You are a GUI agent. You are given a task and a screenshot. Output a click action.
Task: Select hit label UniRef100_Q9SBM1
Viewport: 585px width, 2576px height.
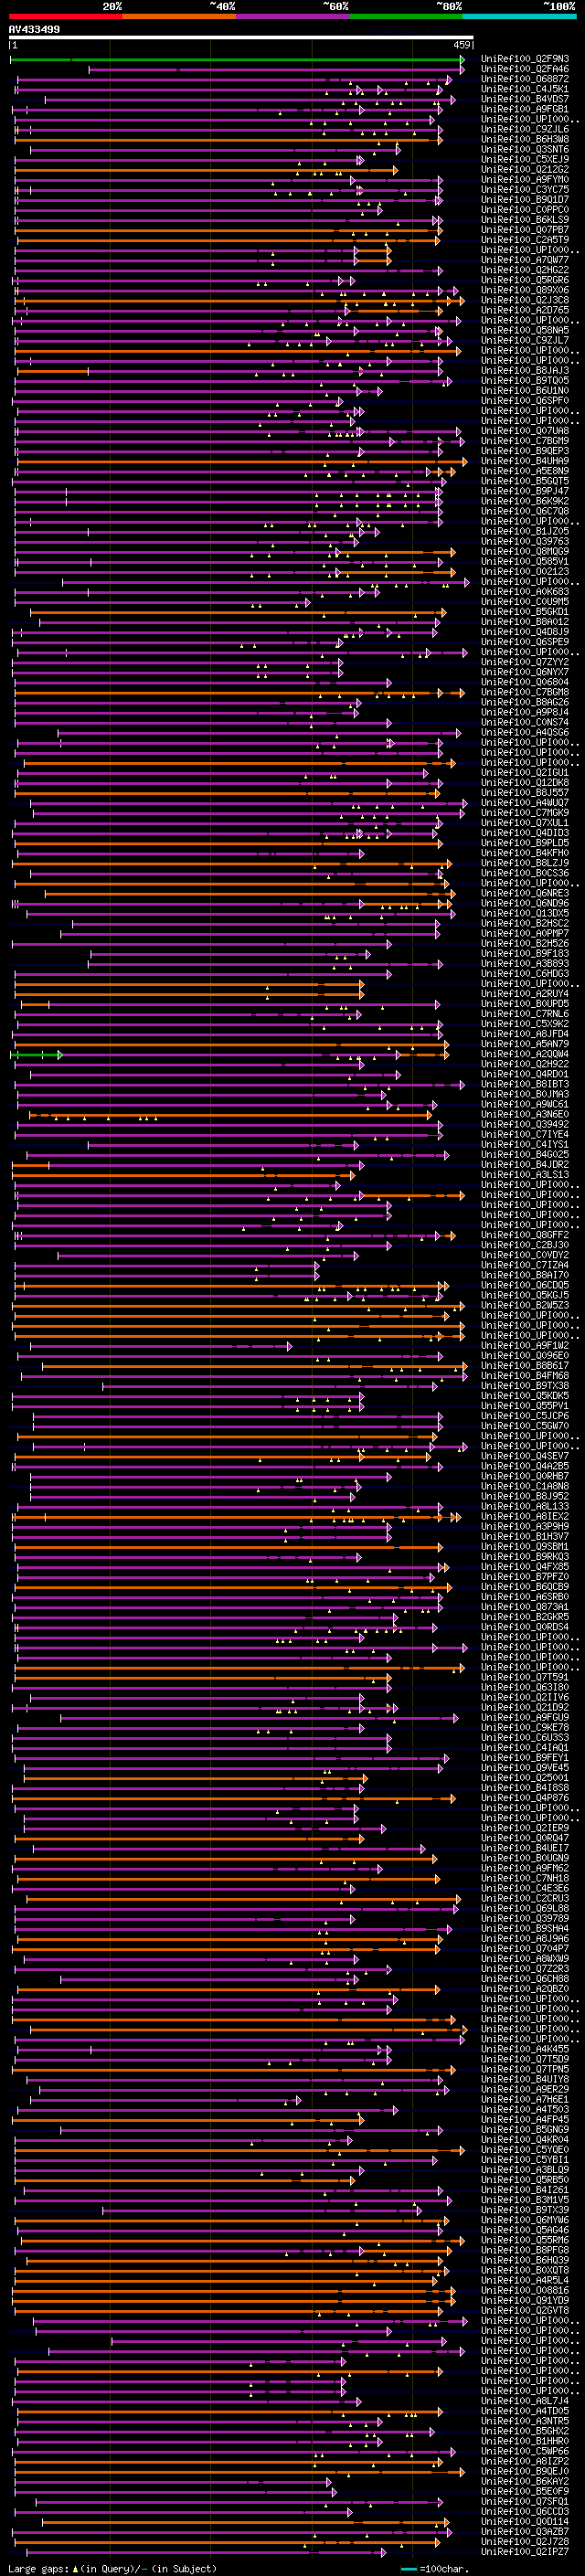tap(525, 1547)
